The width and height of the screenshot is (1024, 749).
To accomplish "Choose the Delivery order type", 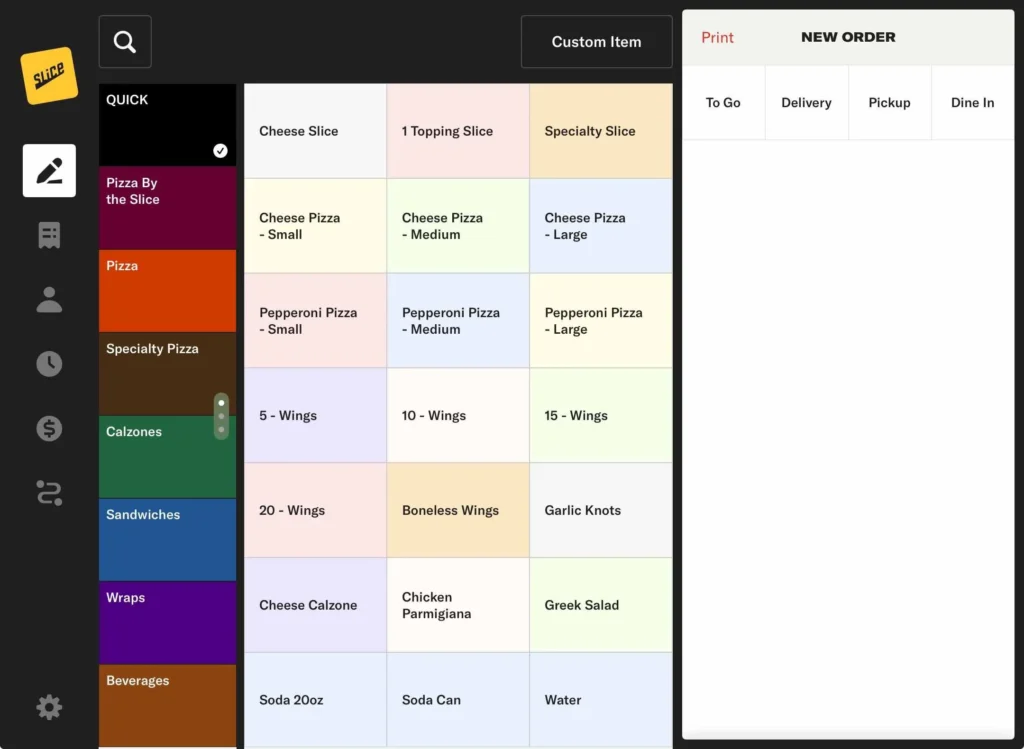I will pos(806,103).
